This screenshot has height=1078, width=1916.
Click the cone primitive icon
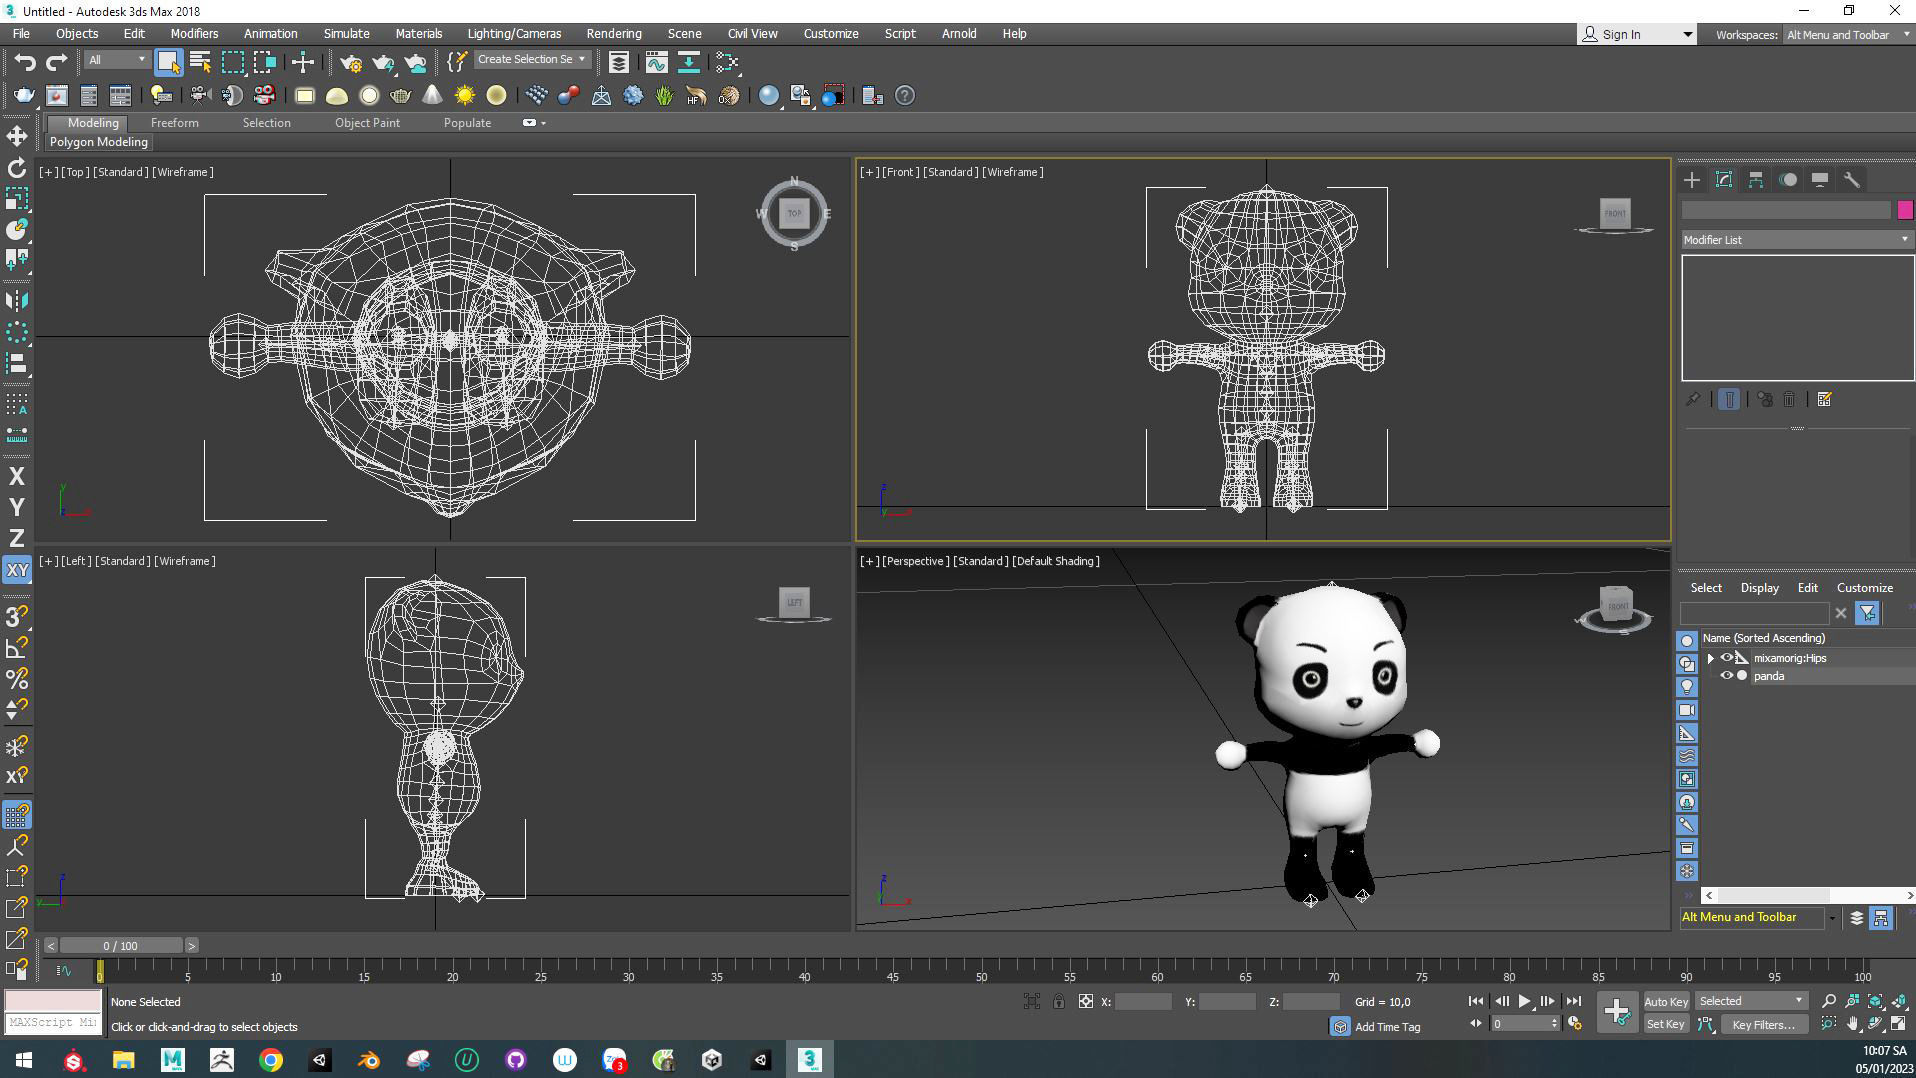coord(432,96)
